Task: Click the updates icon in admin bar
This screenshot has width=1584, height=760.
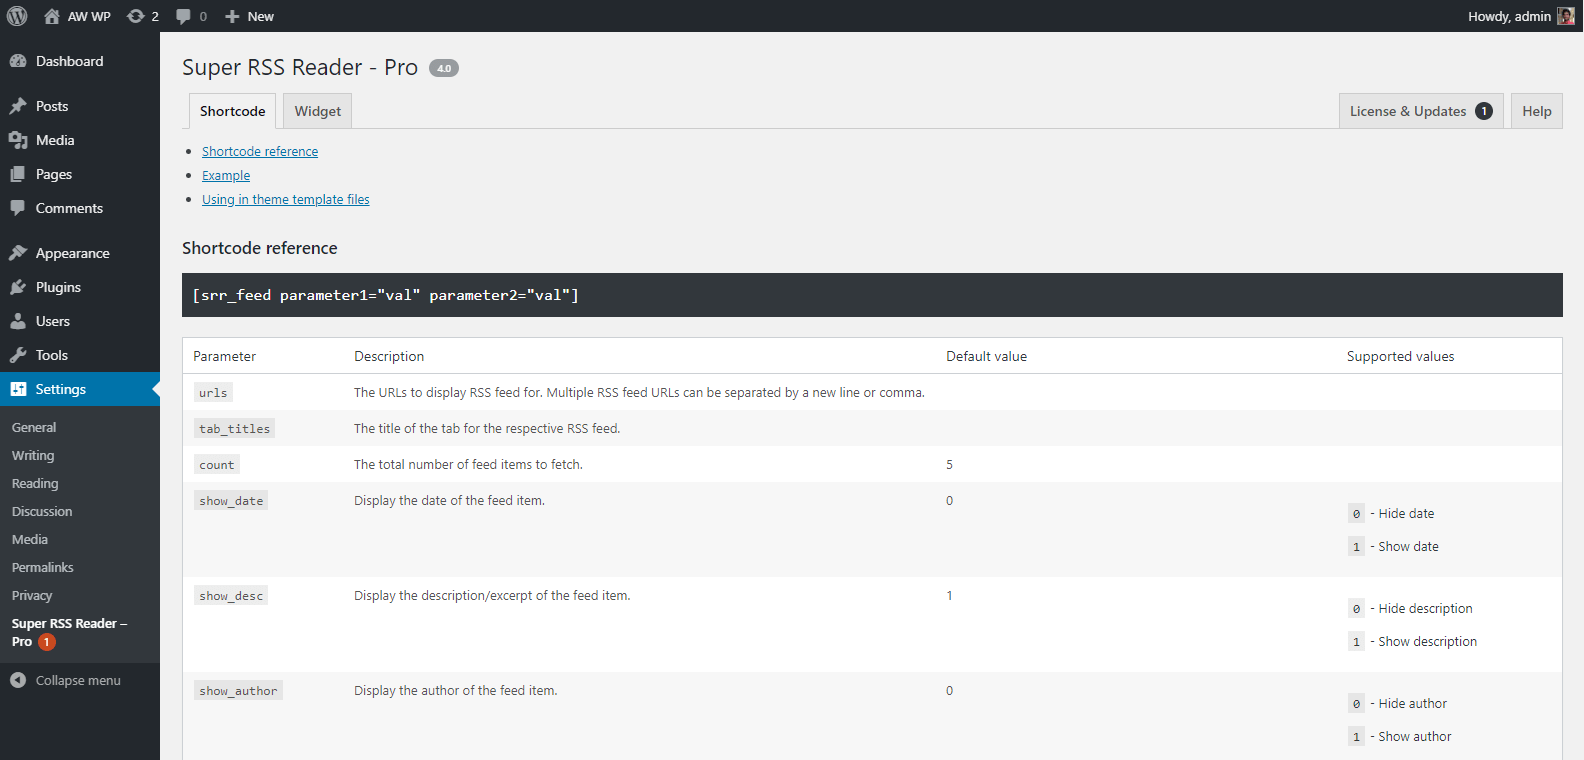Action: click(x=136, y=16)
